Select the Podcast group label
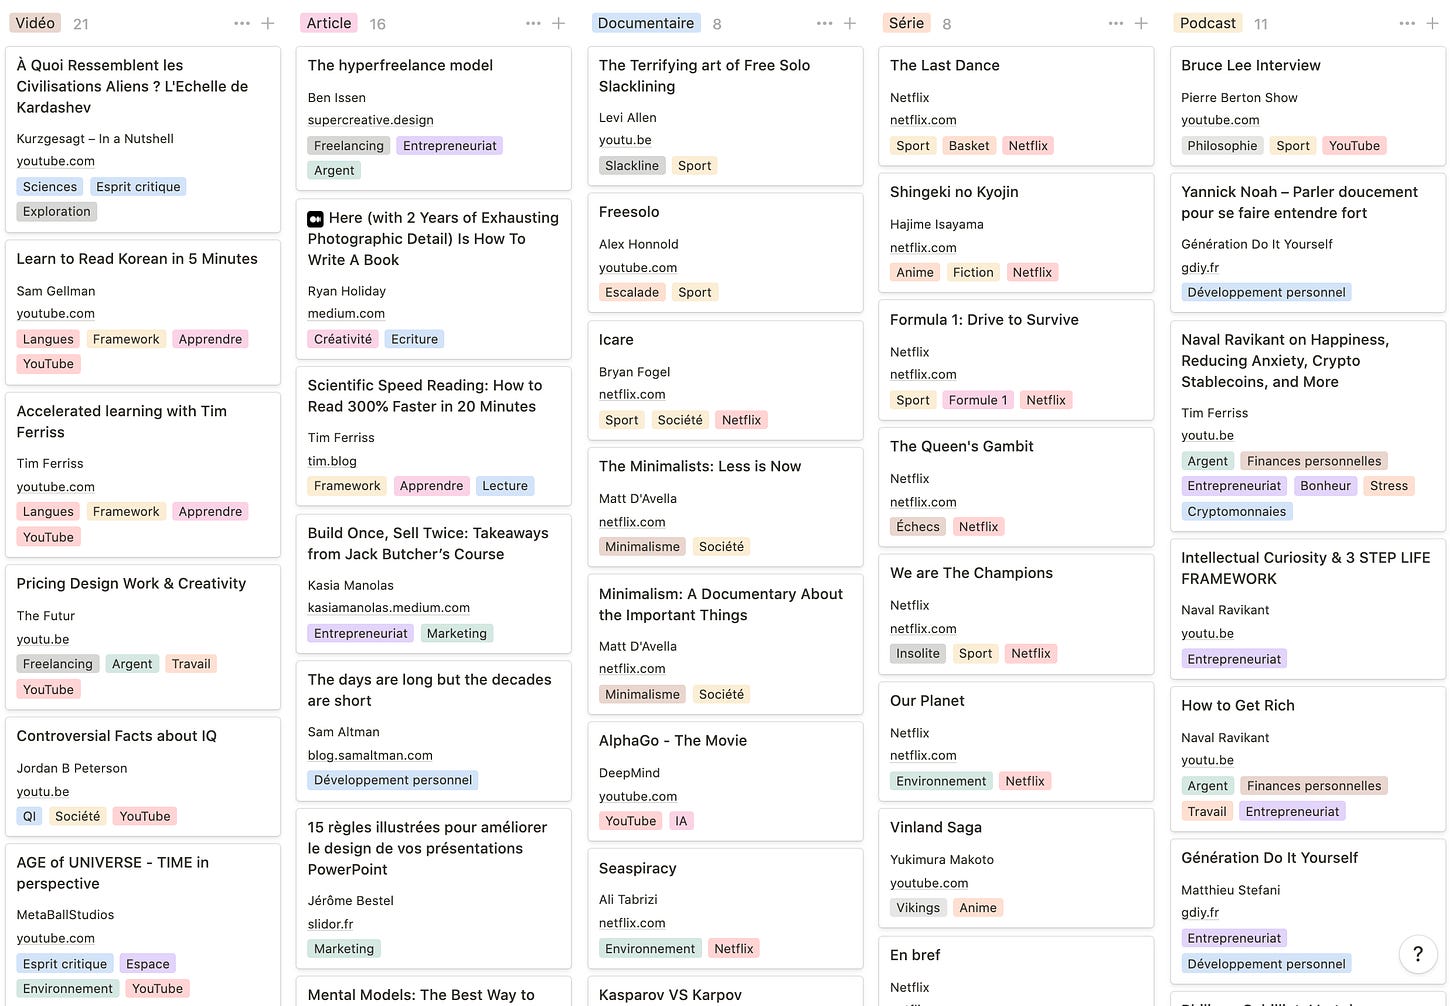 click(x=1208, y=23)
